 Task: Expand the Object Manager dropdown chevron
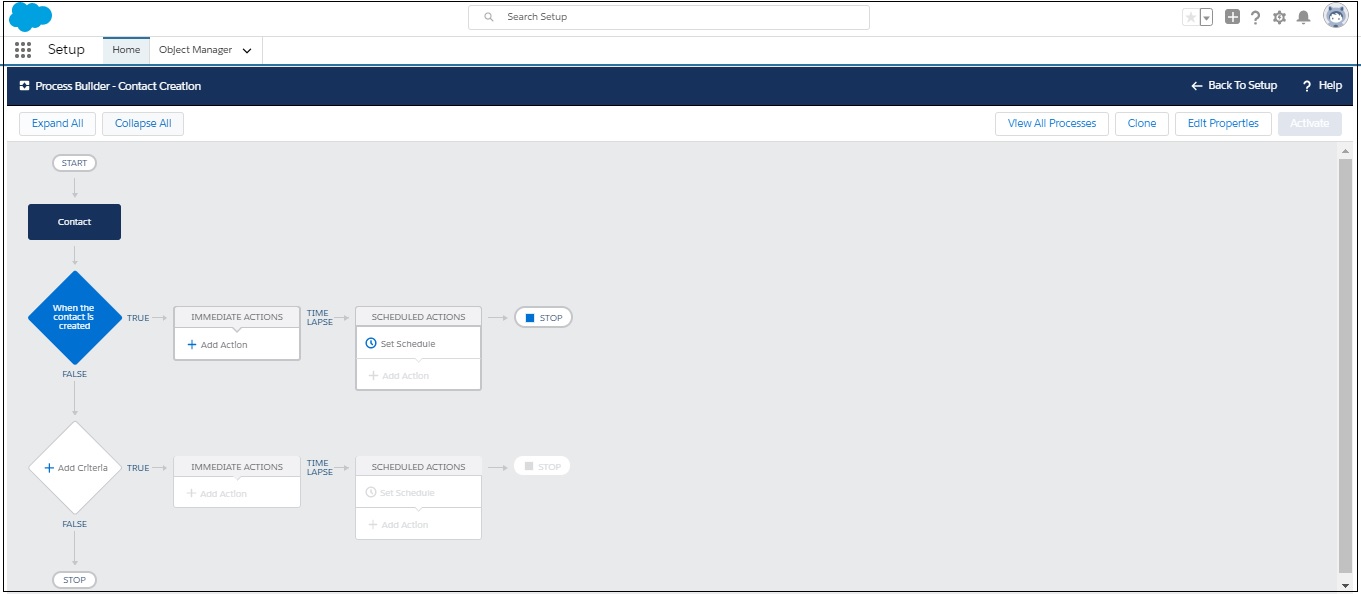pos(247,51)
